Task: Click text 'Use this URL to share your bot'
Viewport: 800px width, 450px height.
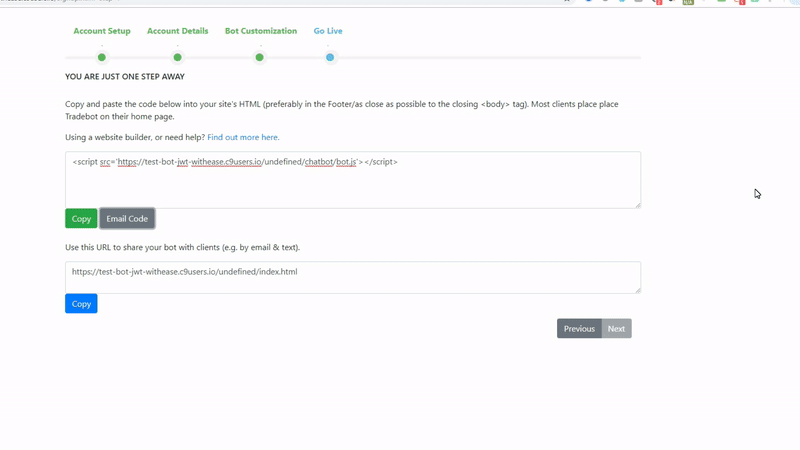Action: (x=121, y=247)
